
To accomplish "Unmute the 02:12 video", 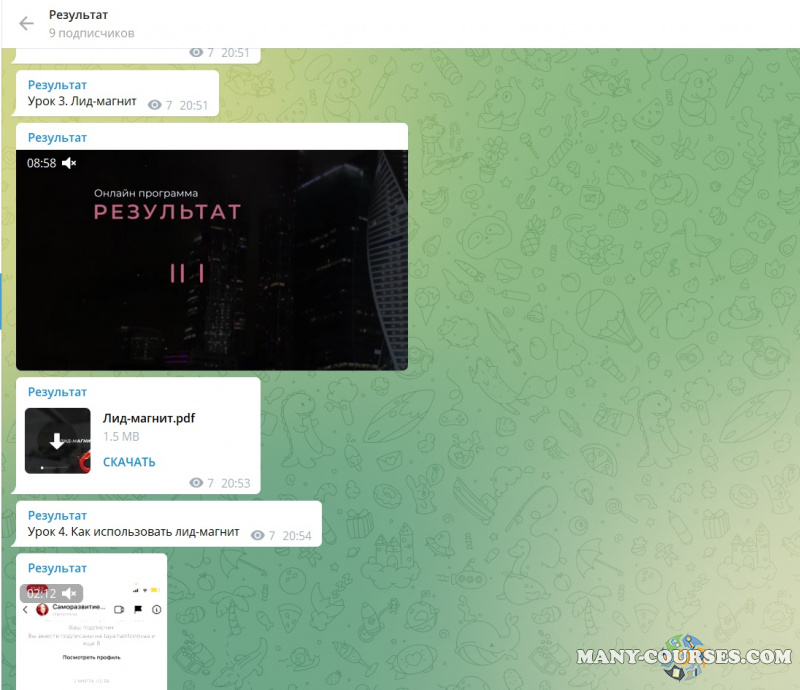I will point(69,593).
